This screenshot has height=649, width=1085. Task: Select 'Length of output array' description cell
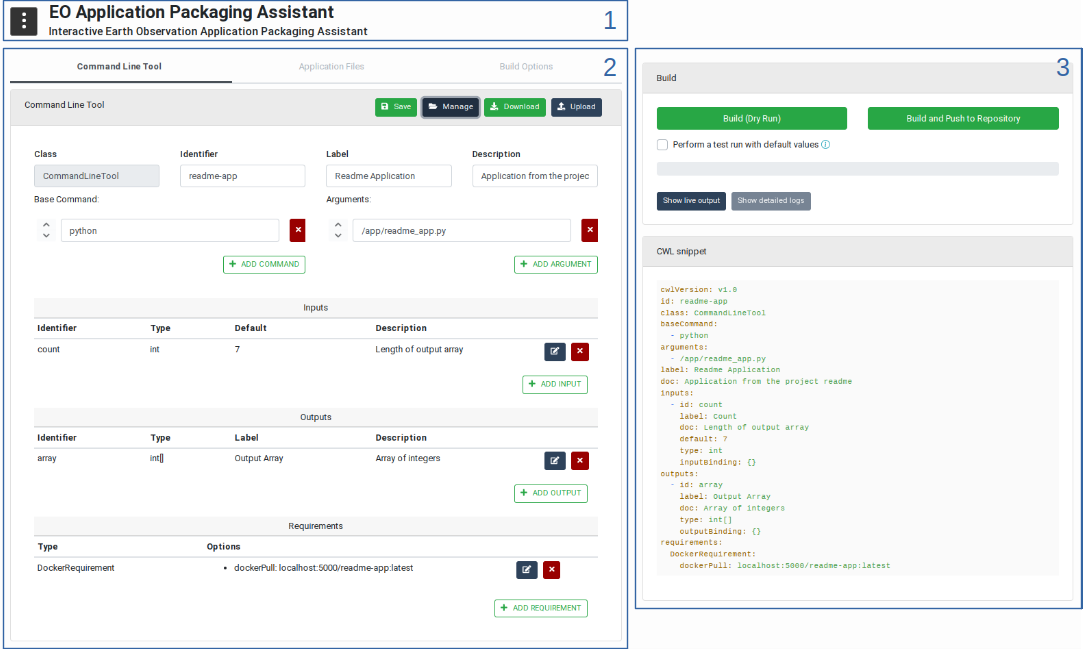(x=419, y=349)
